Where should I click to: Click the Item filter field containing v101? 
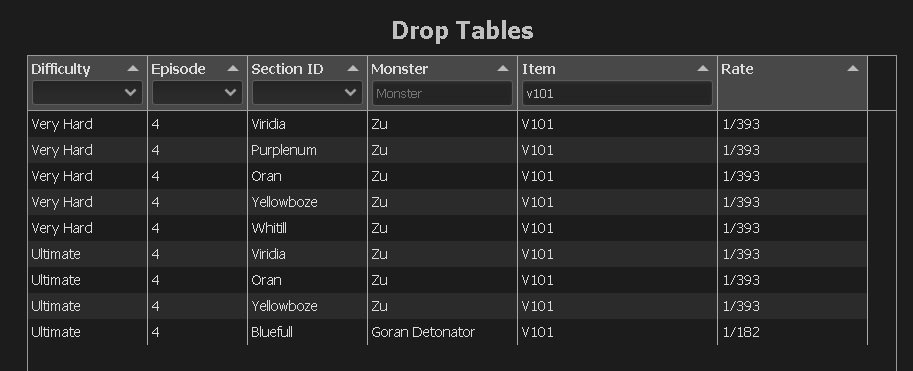coord(618,93)
